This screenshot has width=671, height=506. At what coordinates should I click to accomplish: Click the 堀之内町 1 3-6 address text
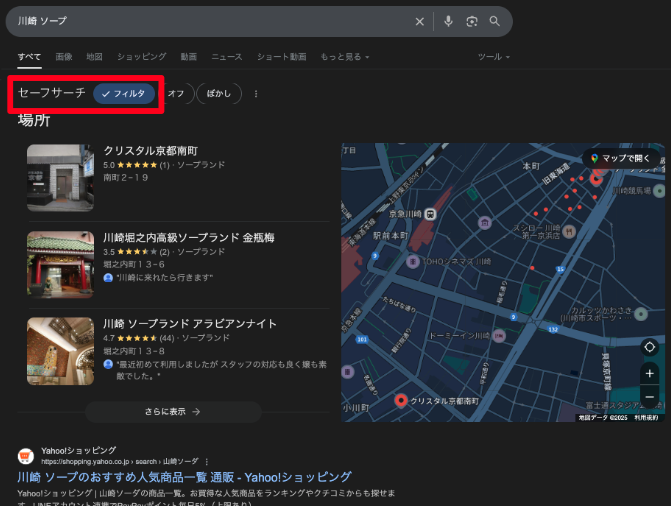134,265
